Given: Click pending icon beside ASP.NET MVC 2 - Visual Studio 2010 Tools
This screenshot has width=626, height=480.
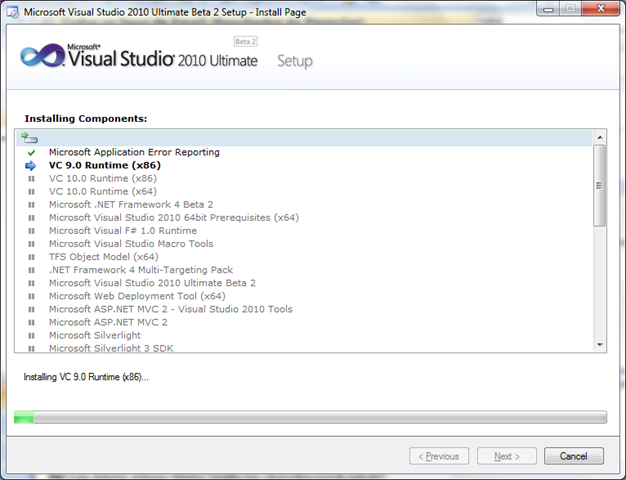Looking at the screenshot, I should point(32,309).
